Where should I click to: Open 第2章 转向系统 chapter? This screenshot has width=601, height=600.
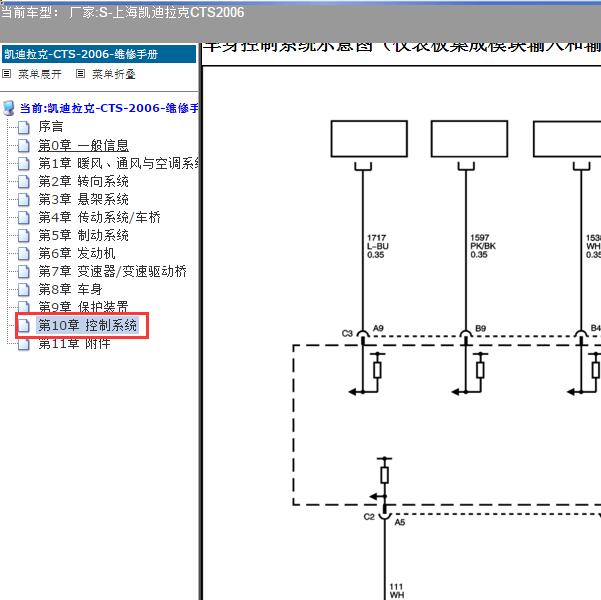83,181
